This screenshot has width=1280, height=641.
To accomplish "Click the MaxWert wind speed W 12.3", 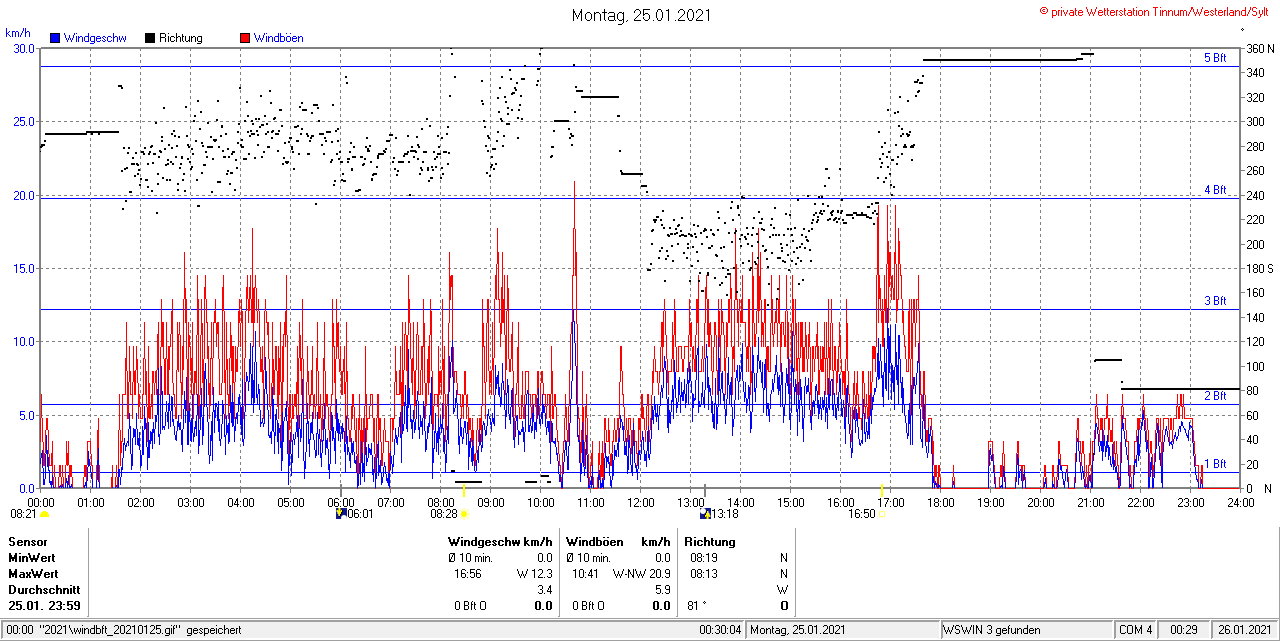I will 535,574.
